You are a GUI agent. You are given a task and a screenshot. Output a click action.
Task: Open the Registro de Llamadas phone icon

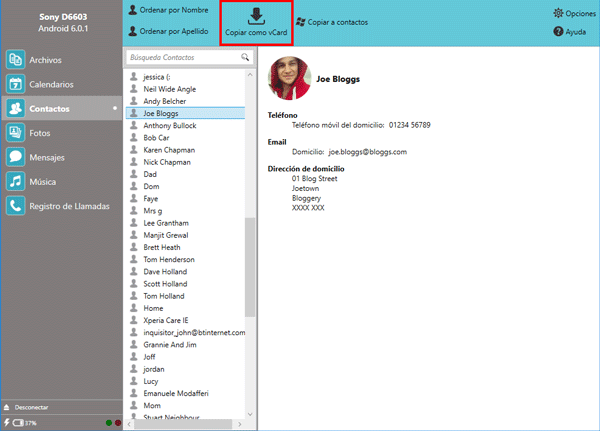click(x=15, y=206)
